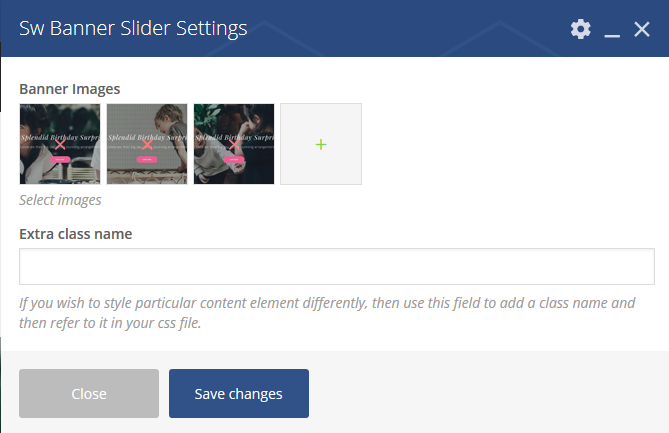Viewport: 669px width, 433px height.
Task: Click the pink button in first thumbnail
Action: coord(60,160)
